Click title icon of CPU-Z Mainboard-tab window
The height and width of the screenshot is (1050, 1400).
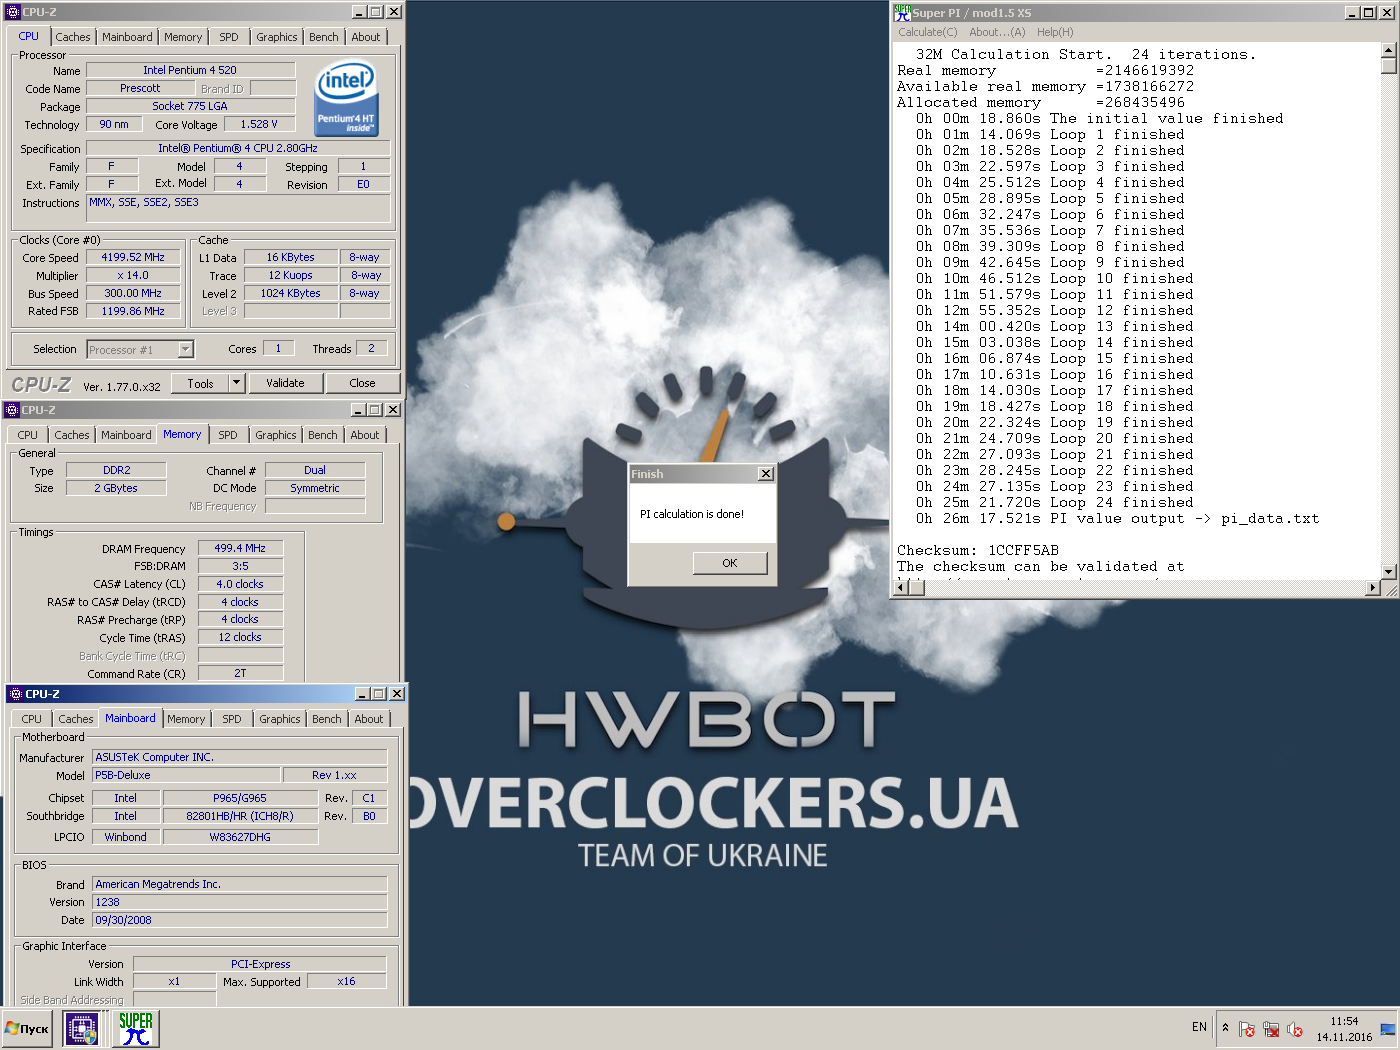15,694
